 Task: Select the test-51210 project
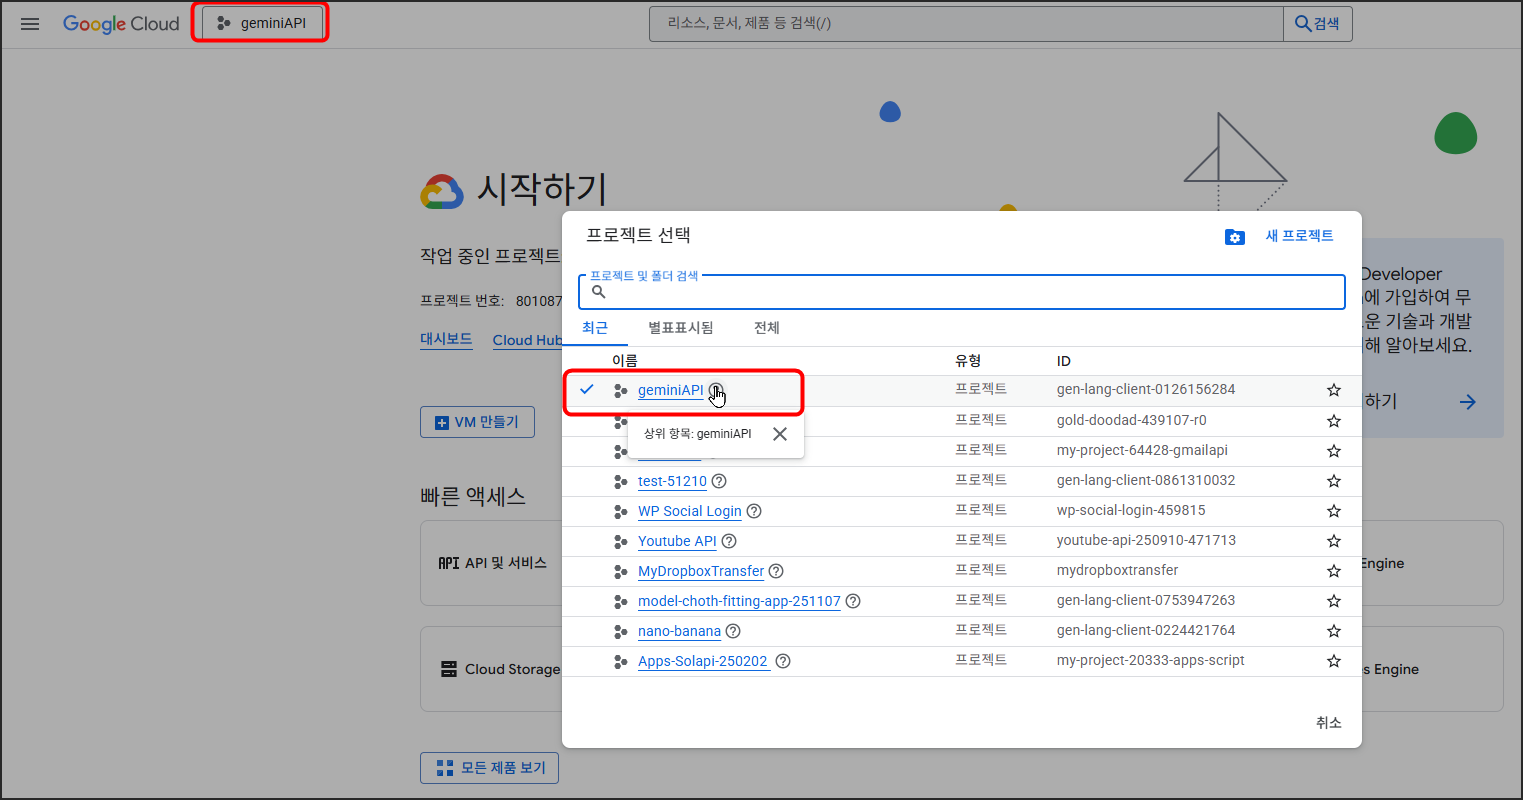coord(672,481)
